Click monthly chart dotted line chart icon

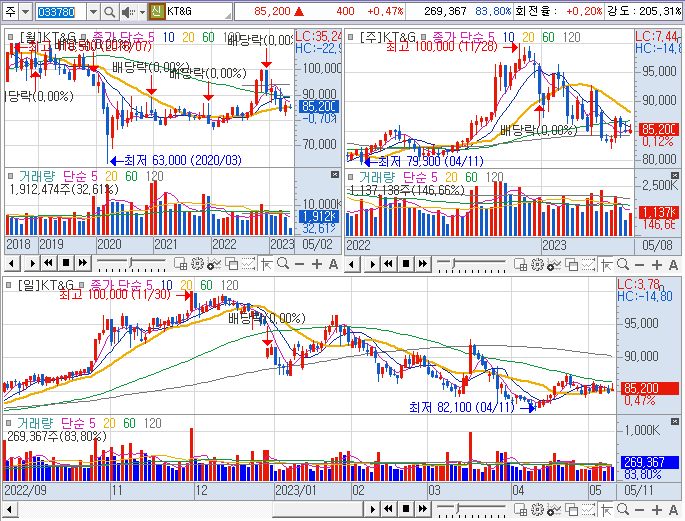pos(248,264)
